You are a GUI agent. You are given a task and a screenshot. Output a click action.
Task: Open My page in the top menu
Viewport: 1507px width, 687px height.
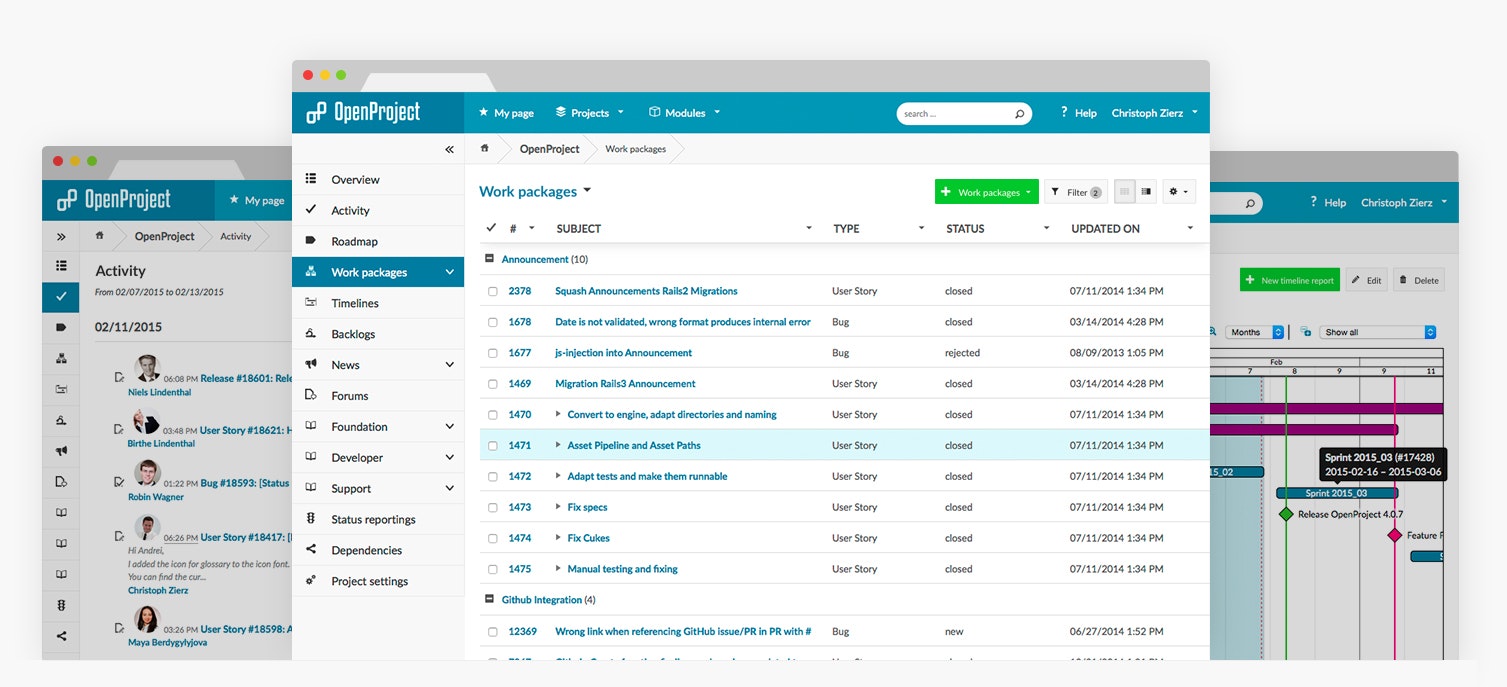pos(506,113)
